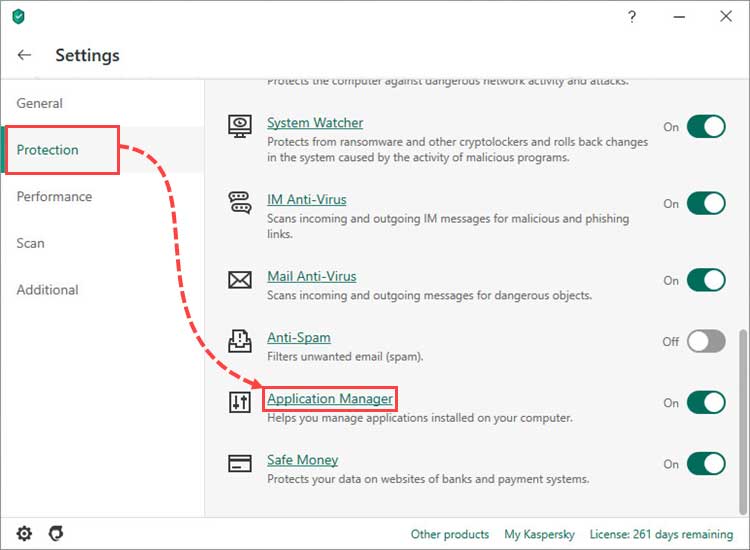Click the Other products link
Image resolution: width=750 pixels, height=550 pixels.
click(x=450, y=534)
